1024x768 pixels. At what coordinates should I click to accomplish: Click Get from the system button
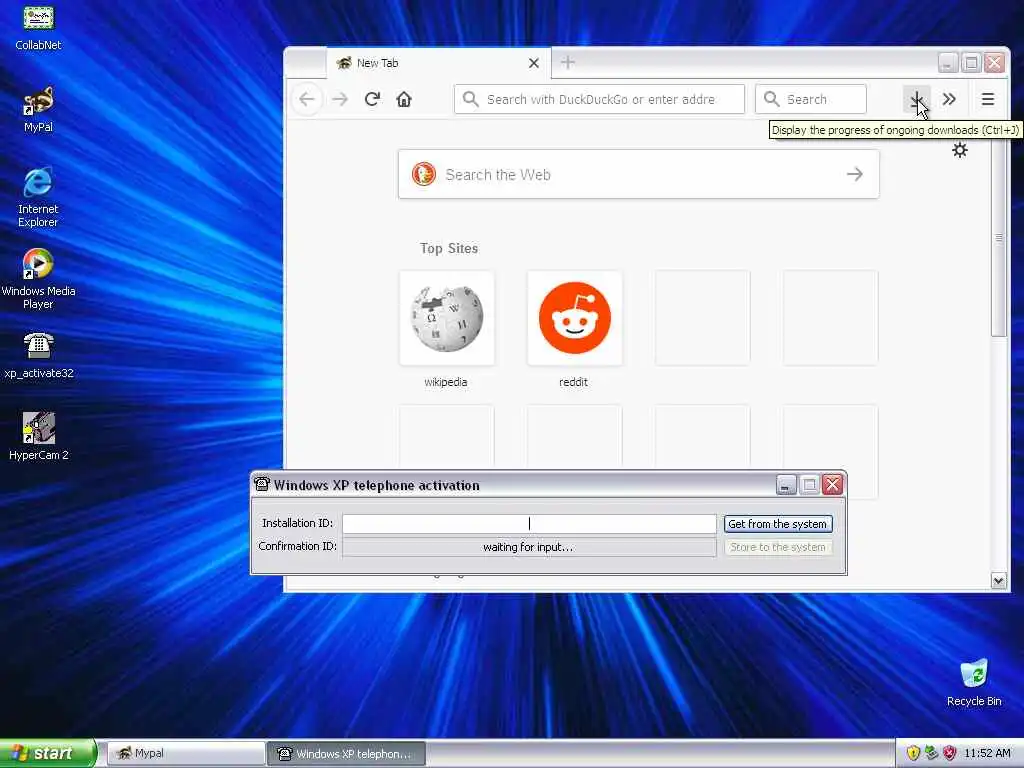pos(778,524)
